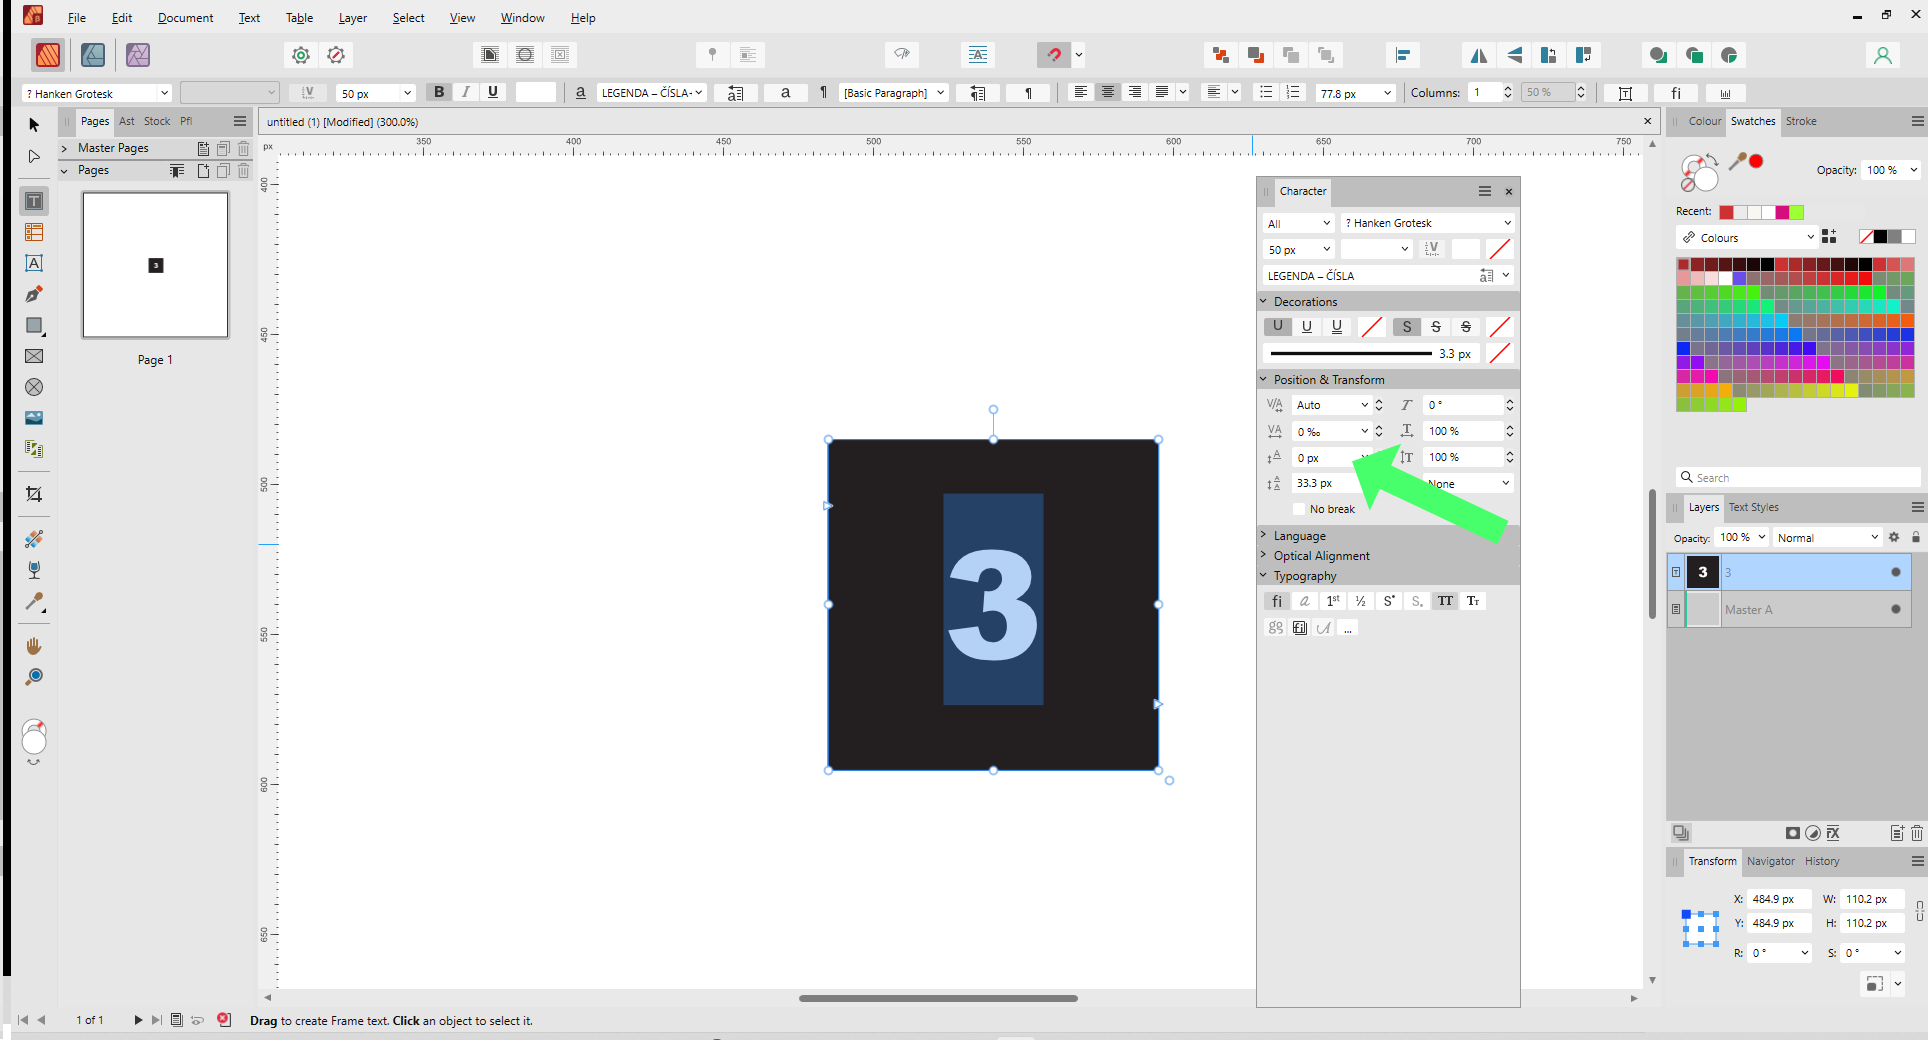Select the Move tool arrow

pyautogui.click(x=34, y=125)
